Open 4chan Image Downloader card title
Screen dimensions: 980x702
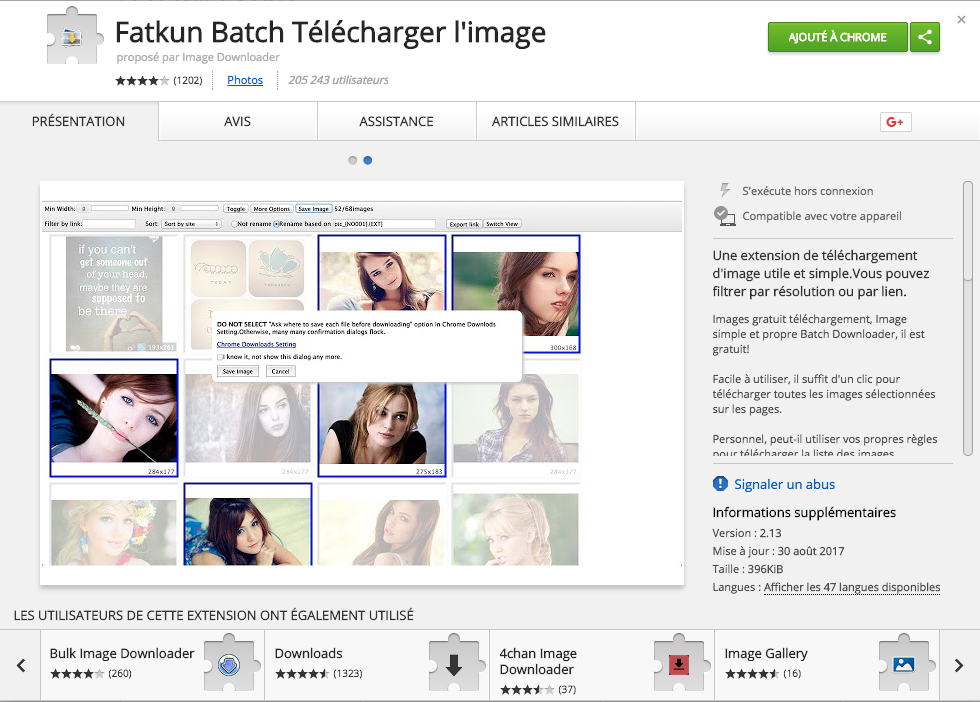(x=538, y=661)
